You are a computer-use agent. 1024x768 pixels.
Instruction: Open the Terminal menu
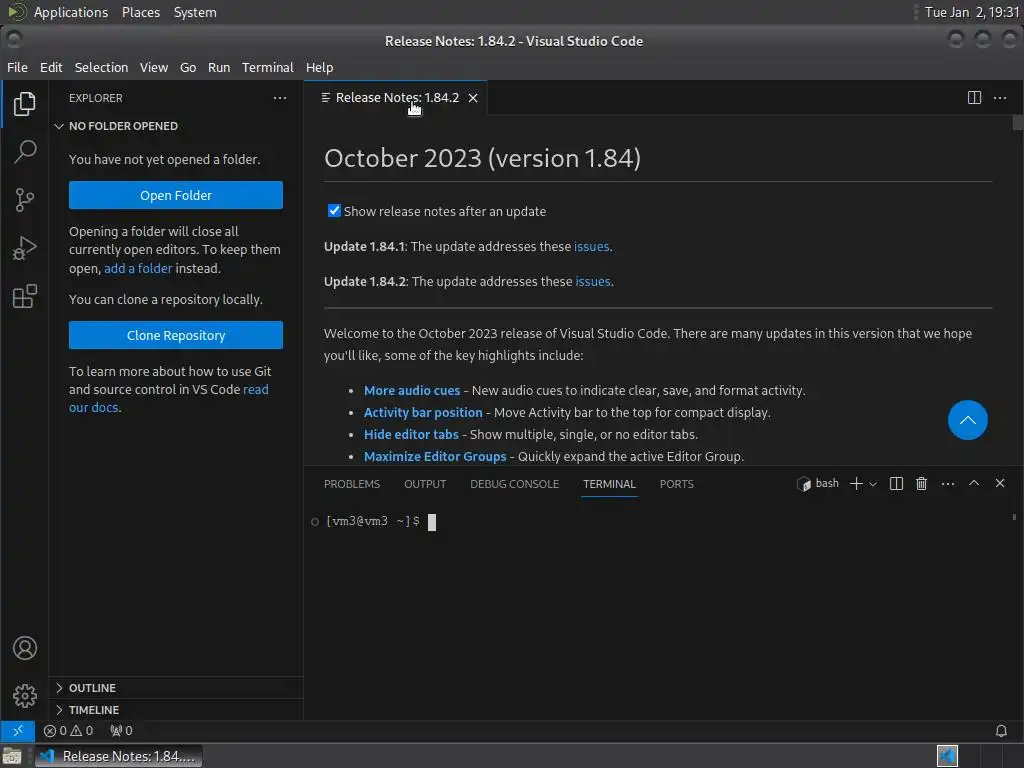268,67
